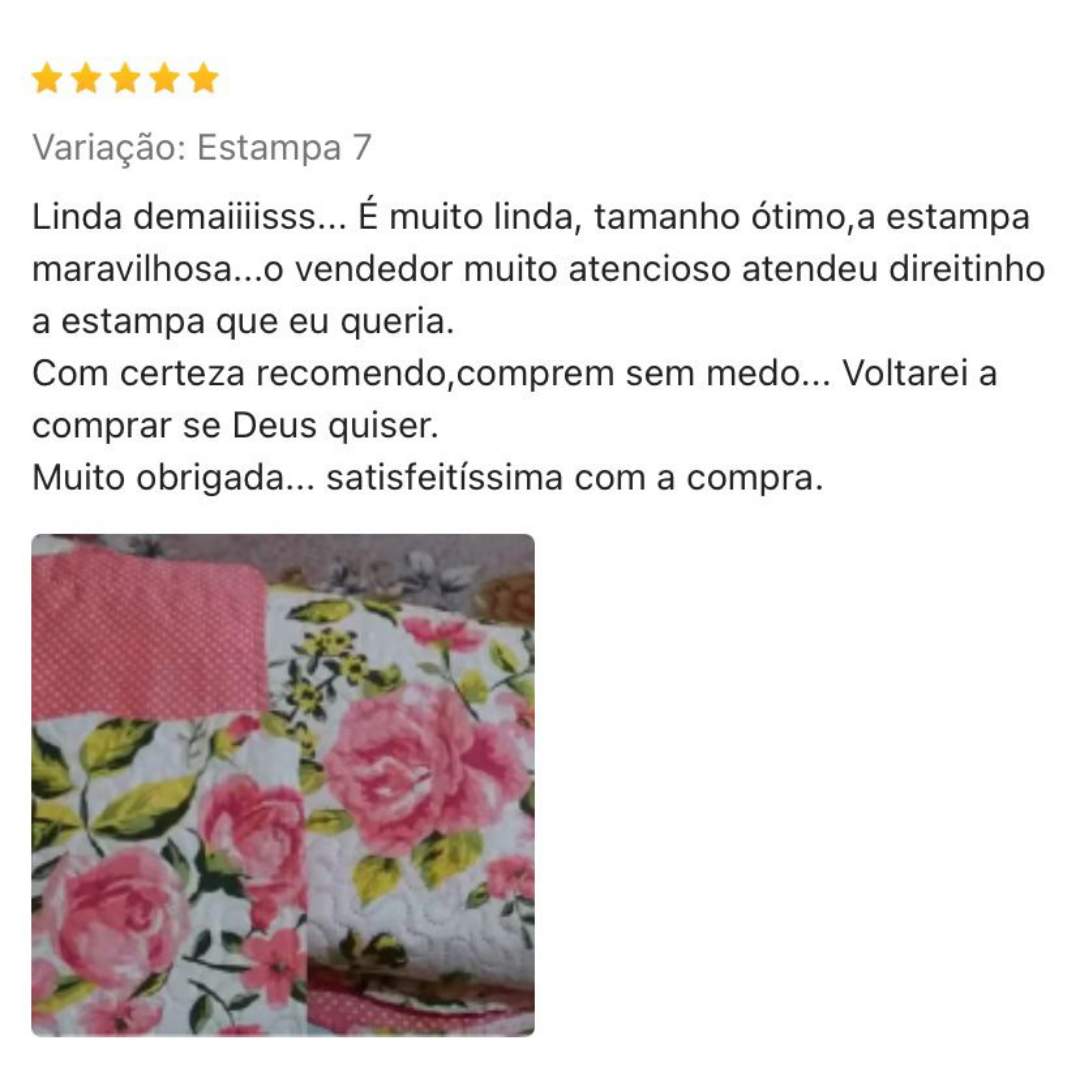
Task: Click the word 'satisfeitíssima' in the review
Action: (x=444, y=478)
